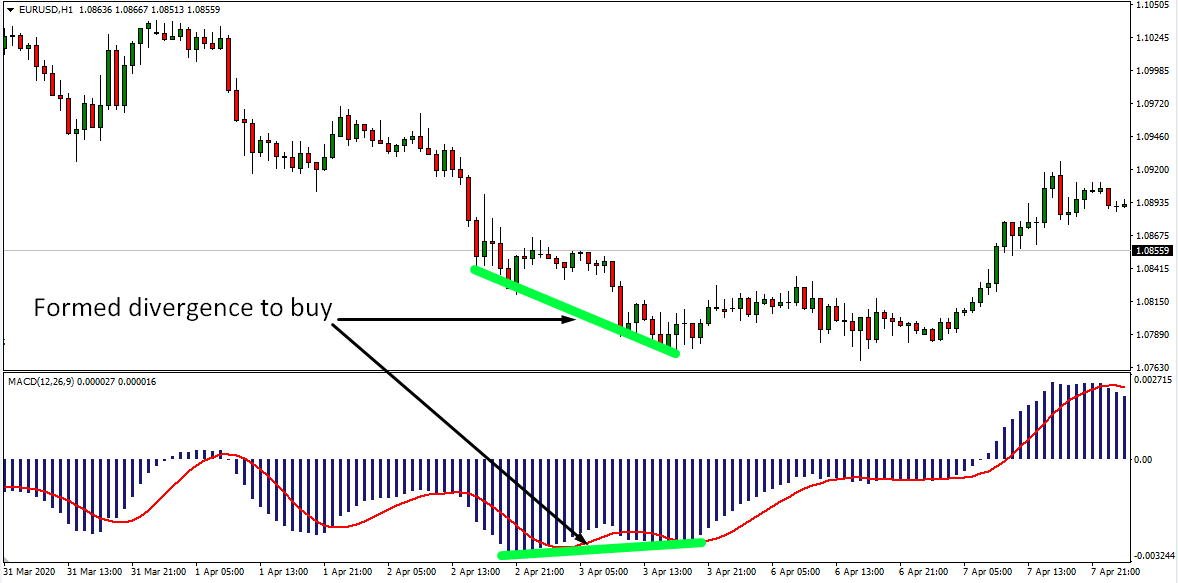
Task: Click the arrowhead pointing at the price trendline
Action: (571, 320)
